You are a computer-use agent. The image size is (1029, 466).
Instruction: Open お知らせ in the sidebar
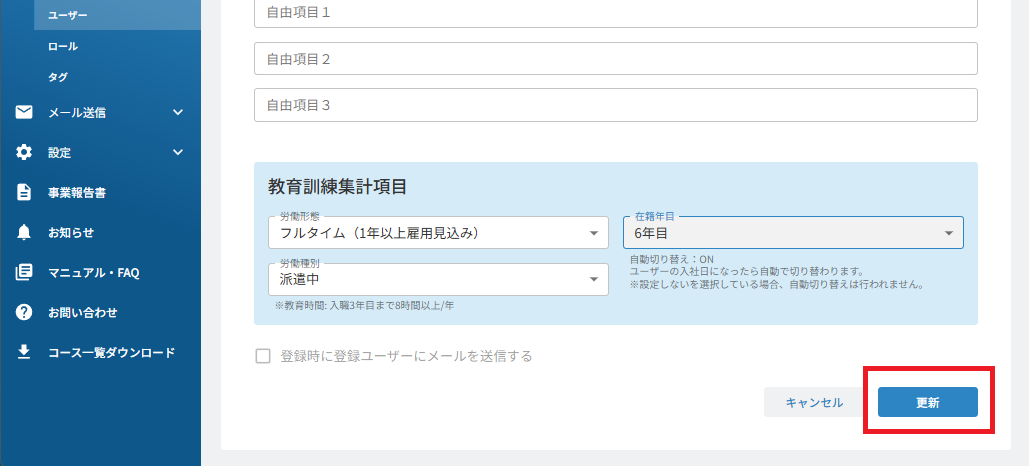click(x=100, y=232)
